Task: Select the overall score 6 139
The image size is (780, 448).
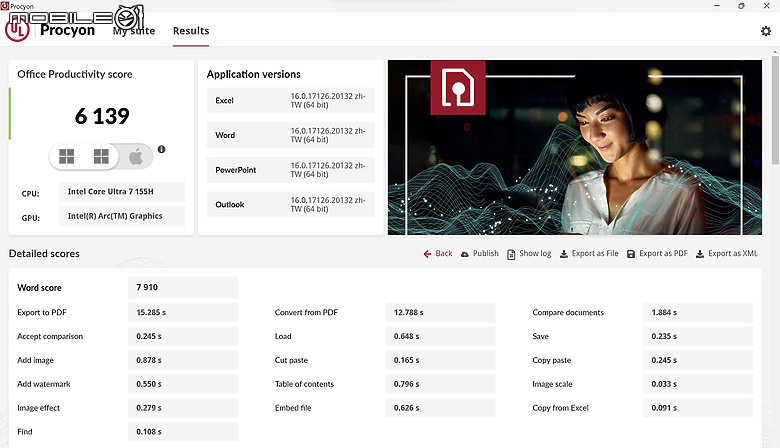Action: click(x=102, y=116)
